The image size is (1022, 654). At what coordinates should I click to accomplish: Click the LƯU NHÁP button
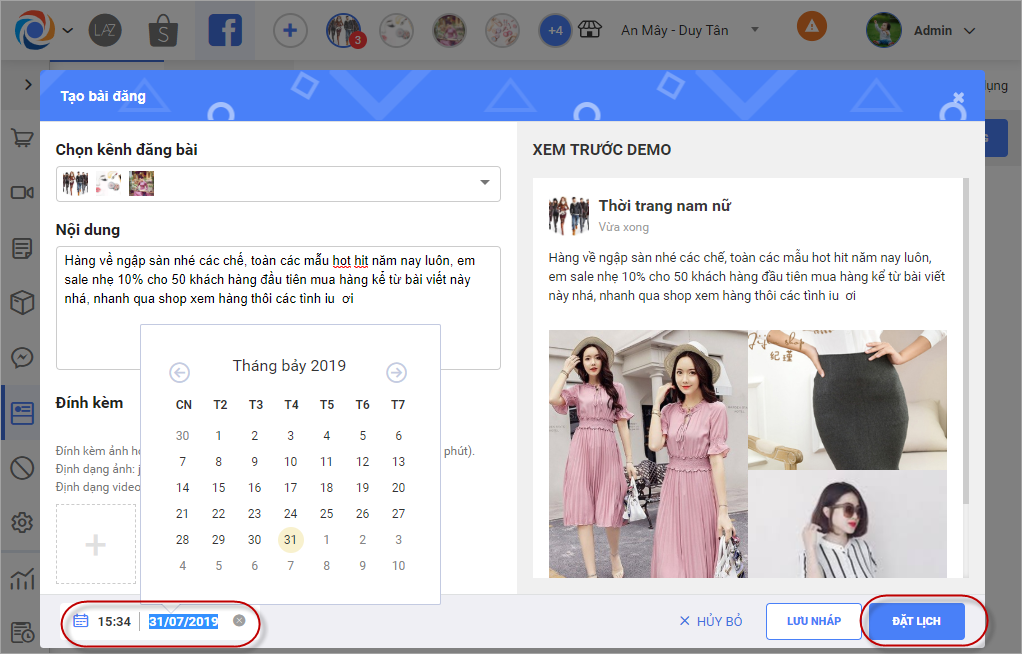813,621
